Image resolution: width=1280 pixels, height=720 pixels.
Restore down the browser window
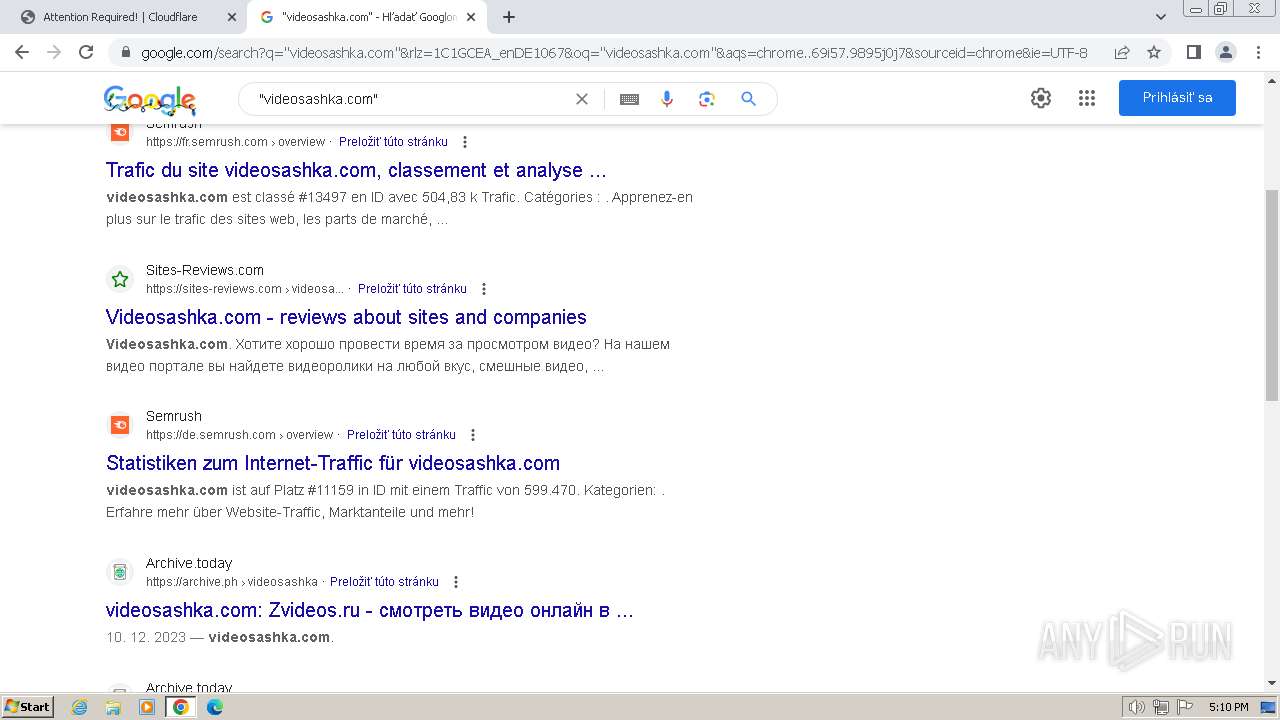1221,8
